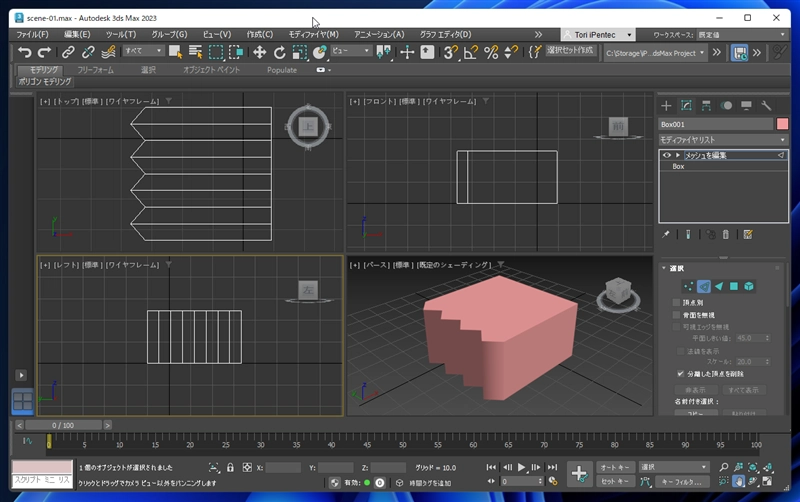Choose the Select Object arrow tool
The image size is (800, 502).
click(176, 52)
